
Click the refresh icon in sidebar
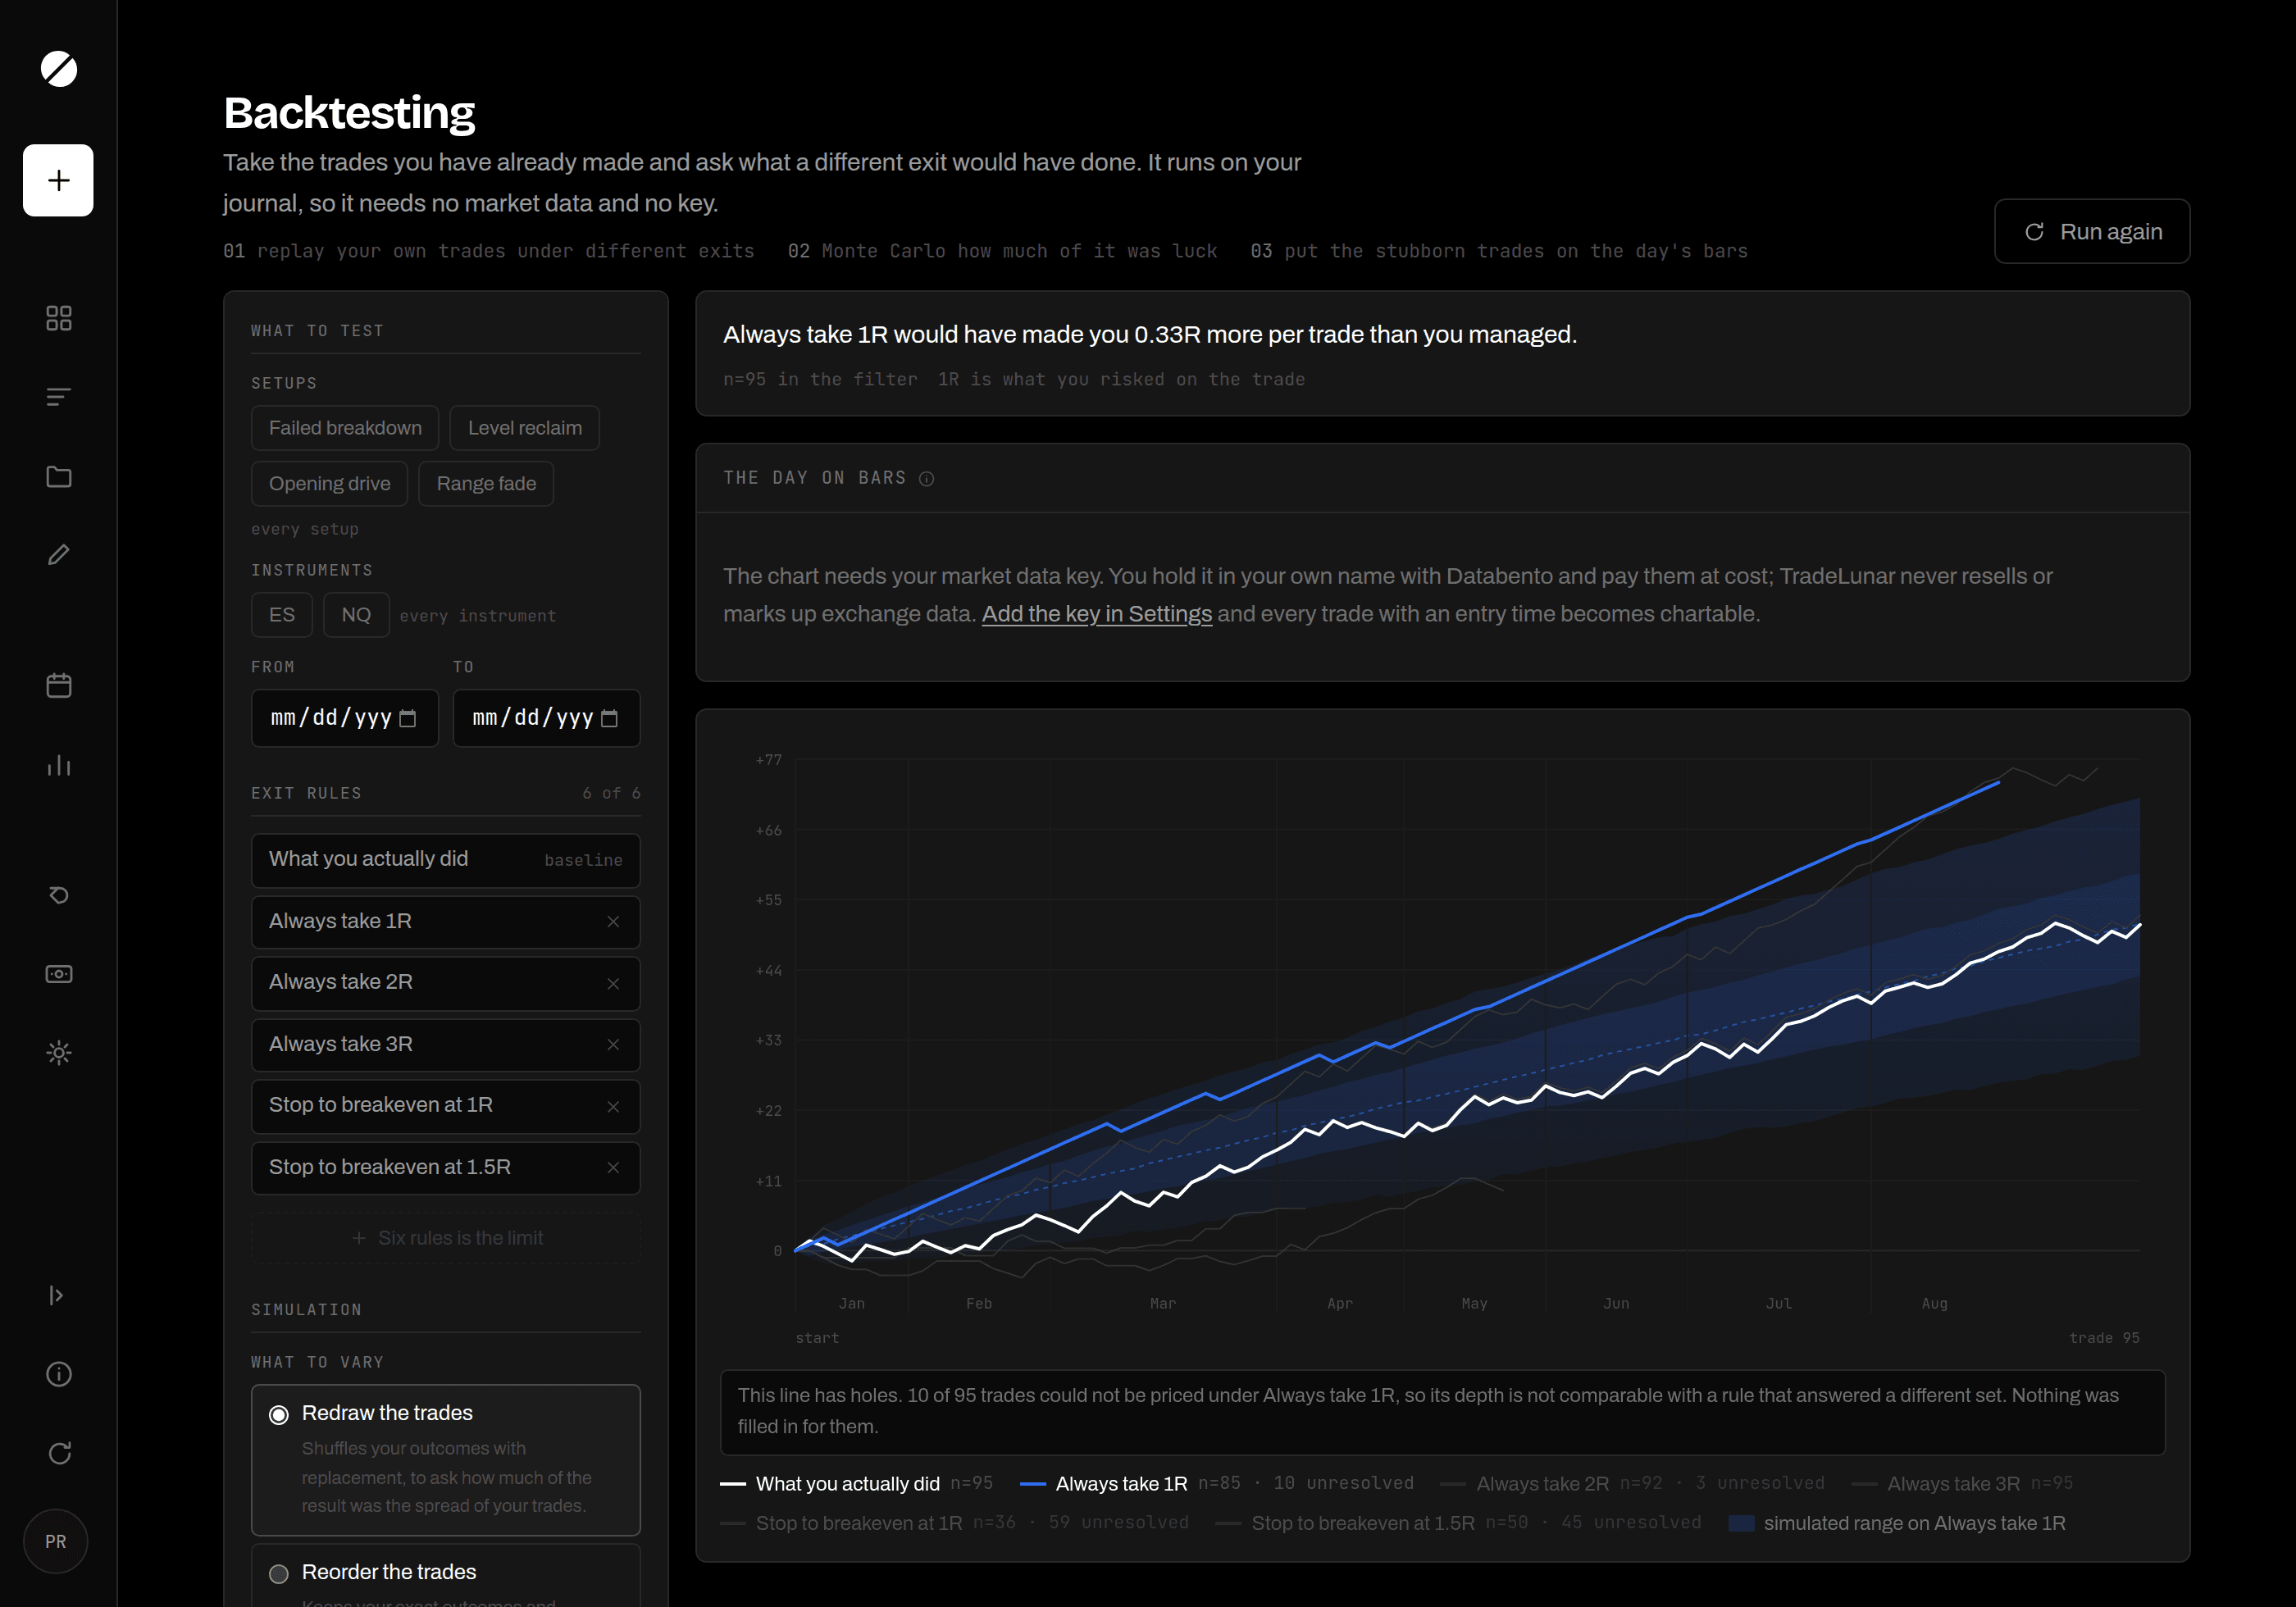pos(59,1453)
